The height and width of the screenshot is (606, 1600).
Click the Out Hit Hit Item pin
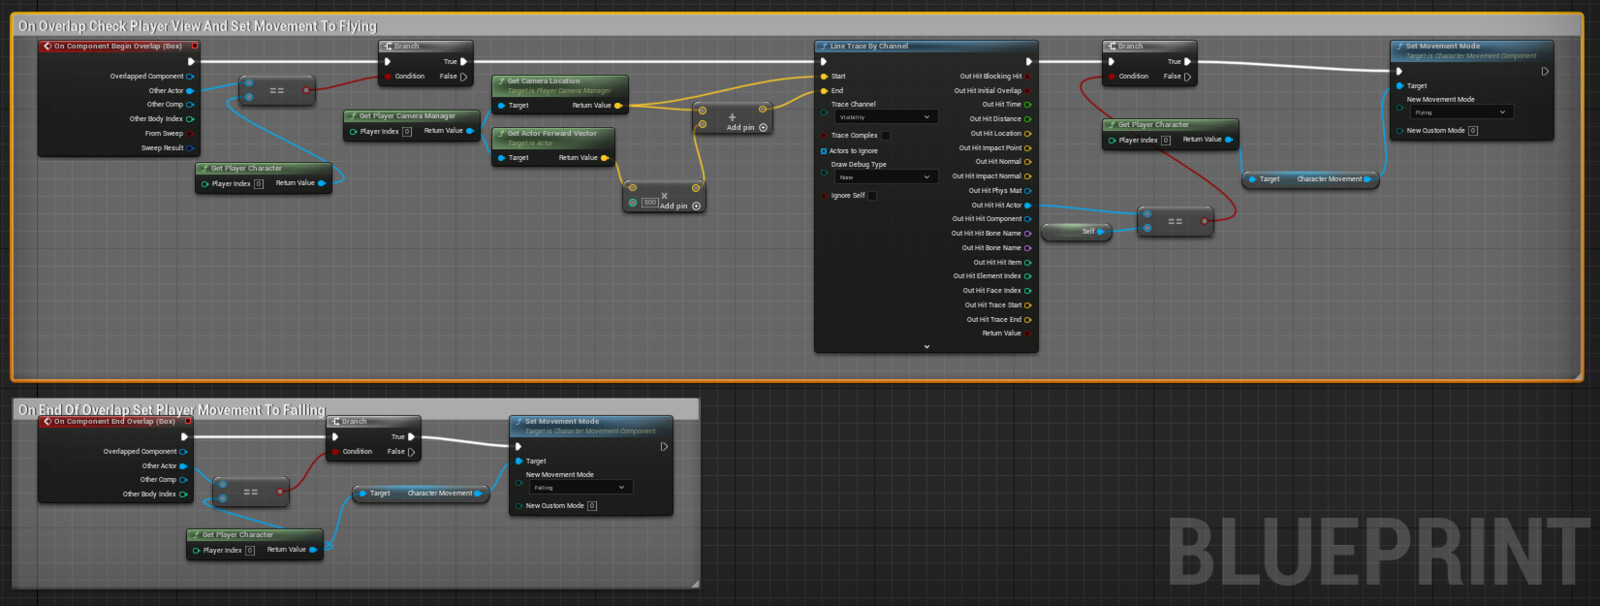(1028, 262)
